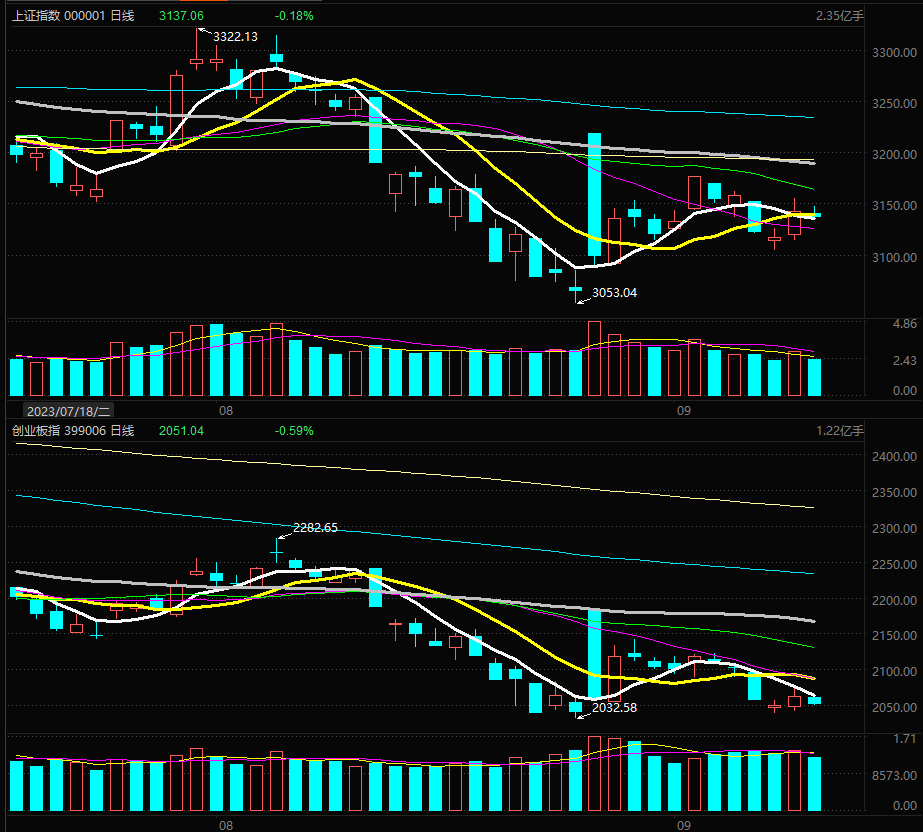This screenshot has height=832, width=923.
Task: Select the Shanghai index price 3137.06
Action: coord(181,16)
